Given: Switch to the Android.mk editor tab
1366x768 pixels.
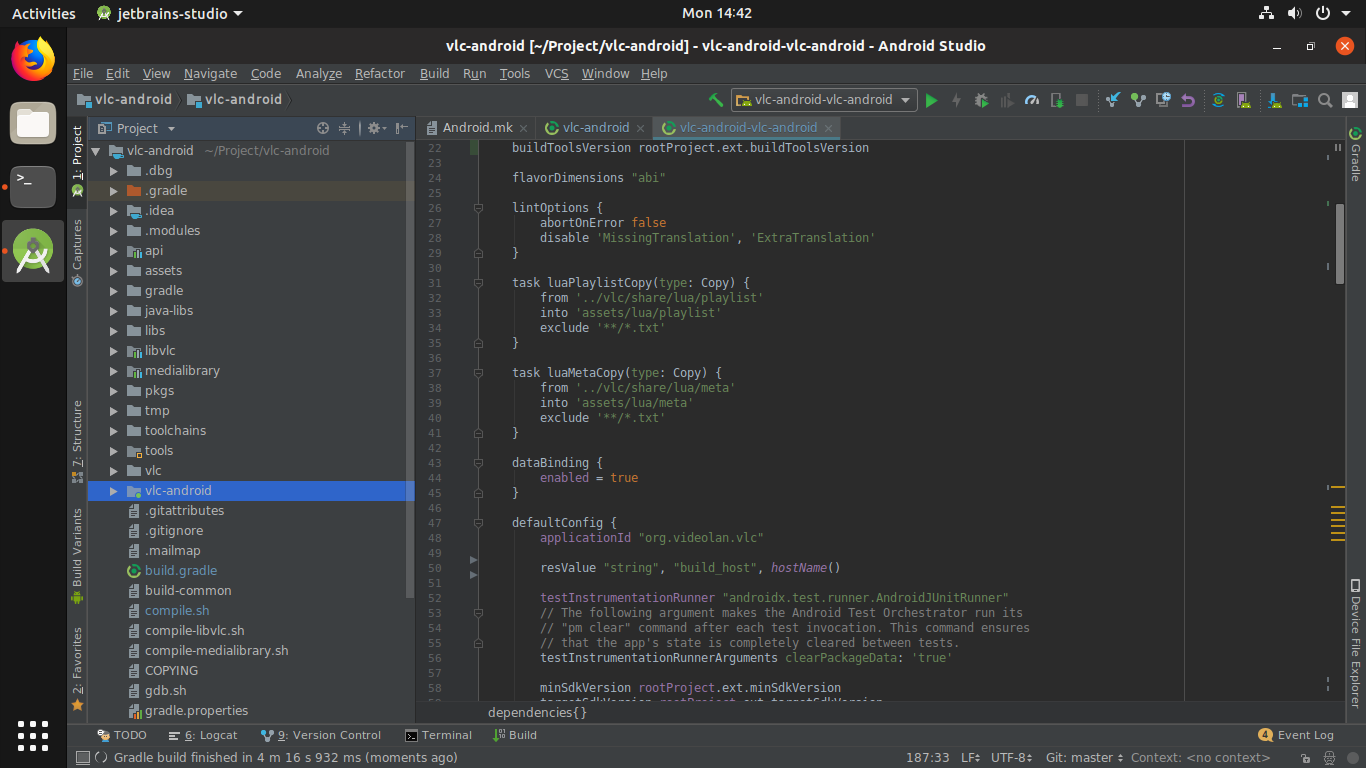Looking at the screenshot, I should click(477, 128).
